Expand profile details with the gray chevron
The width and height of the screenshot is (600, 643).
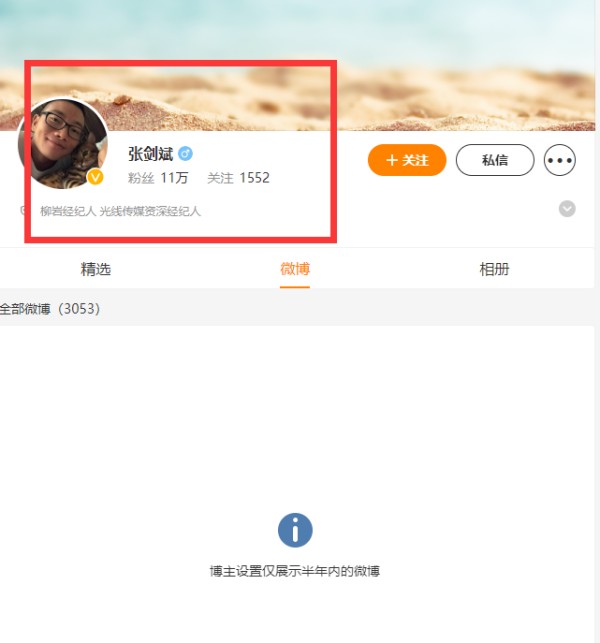click(x=567, y=209)
